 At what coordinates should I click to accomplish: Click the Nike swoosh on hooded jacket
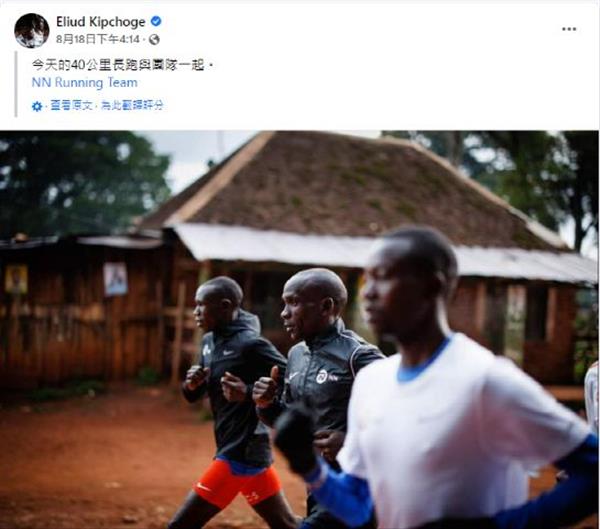click(x=228, y=352)
